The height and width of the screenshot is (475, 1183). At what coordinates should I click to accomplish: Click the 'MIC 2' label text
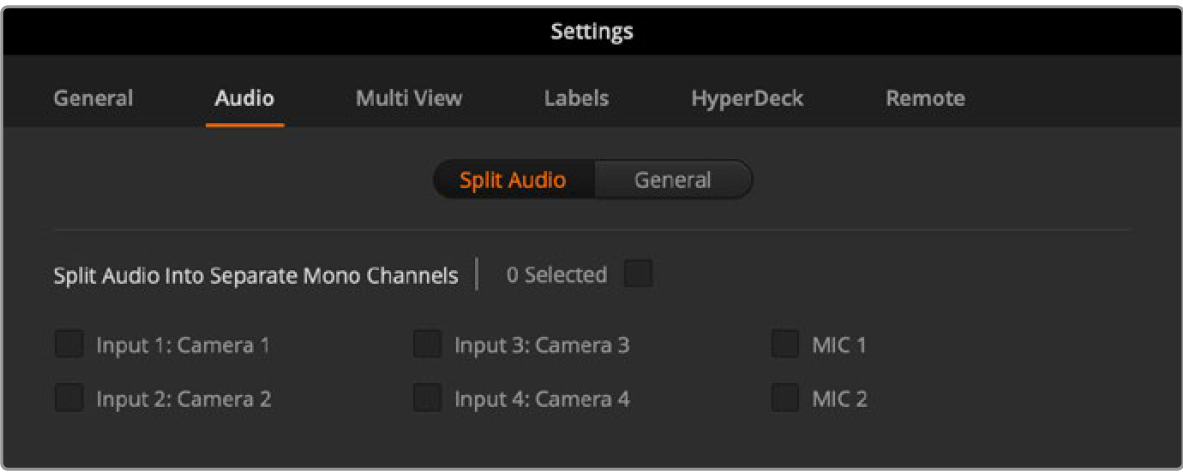(839, 400)
